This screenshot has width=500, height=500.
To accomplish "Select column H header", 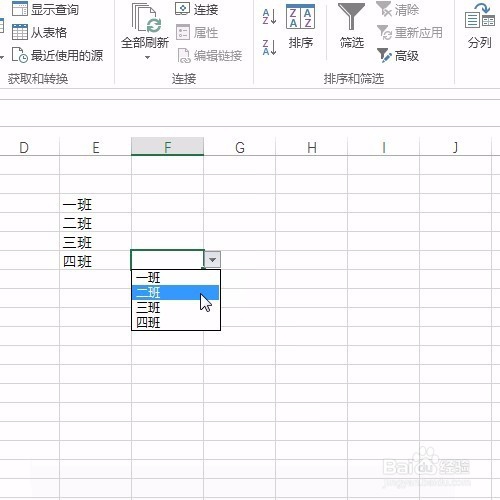I will click(x=312, y=147).
